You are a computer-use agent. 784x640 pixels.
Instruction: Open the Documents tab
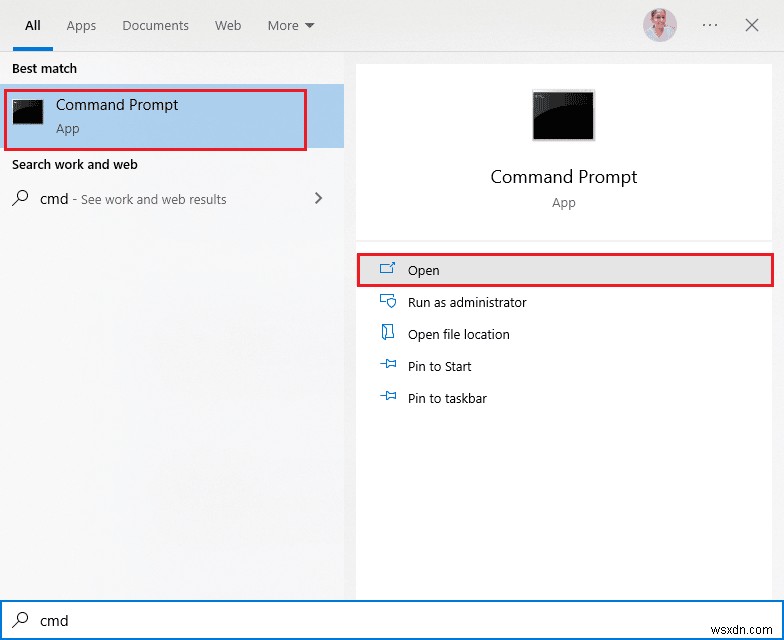pyautogui.click(x=155, y=26)
